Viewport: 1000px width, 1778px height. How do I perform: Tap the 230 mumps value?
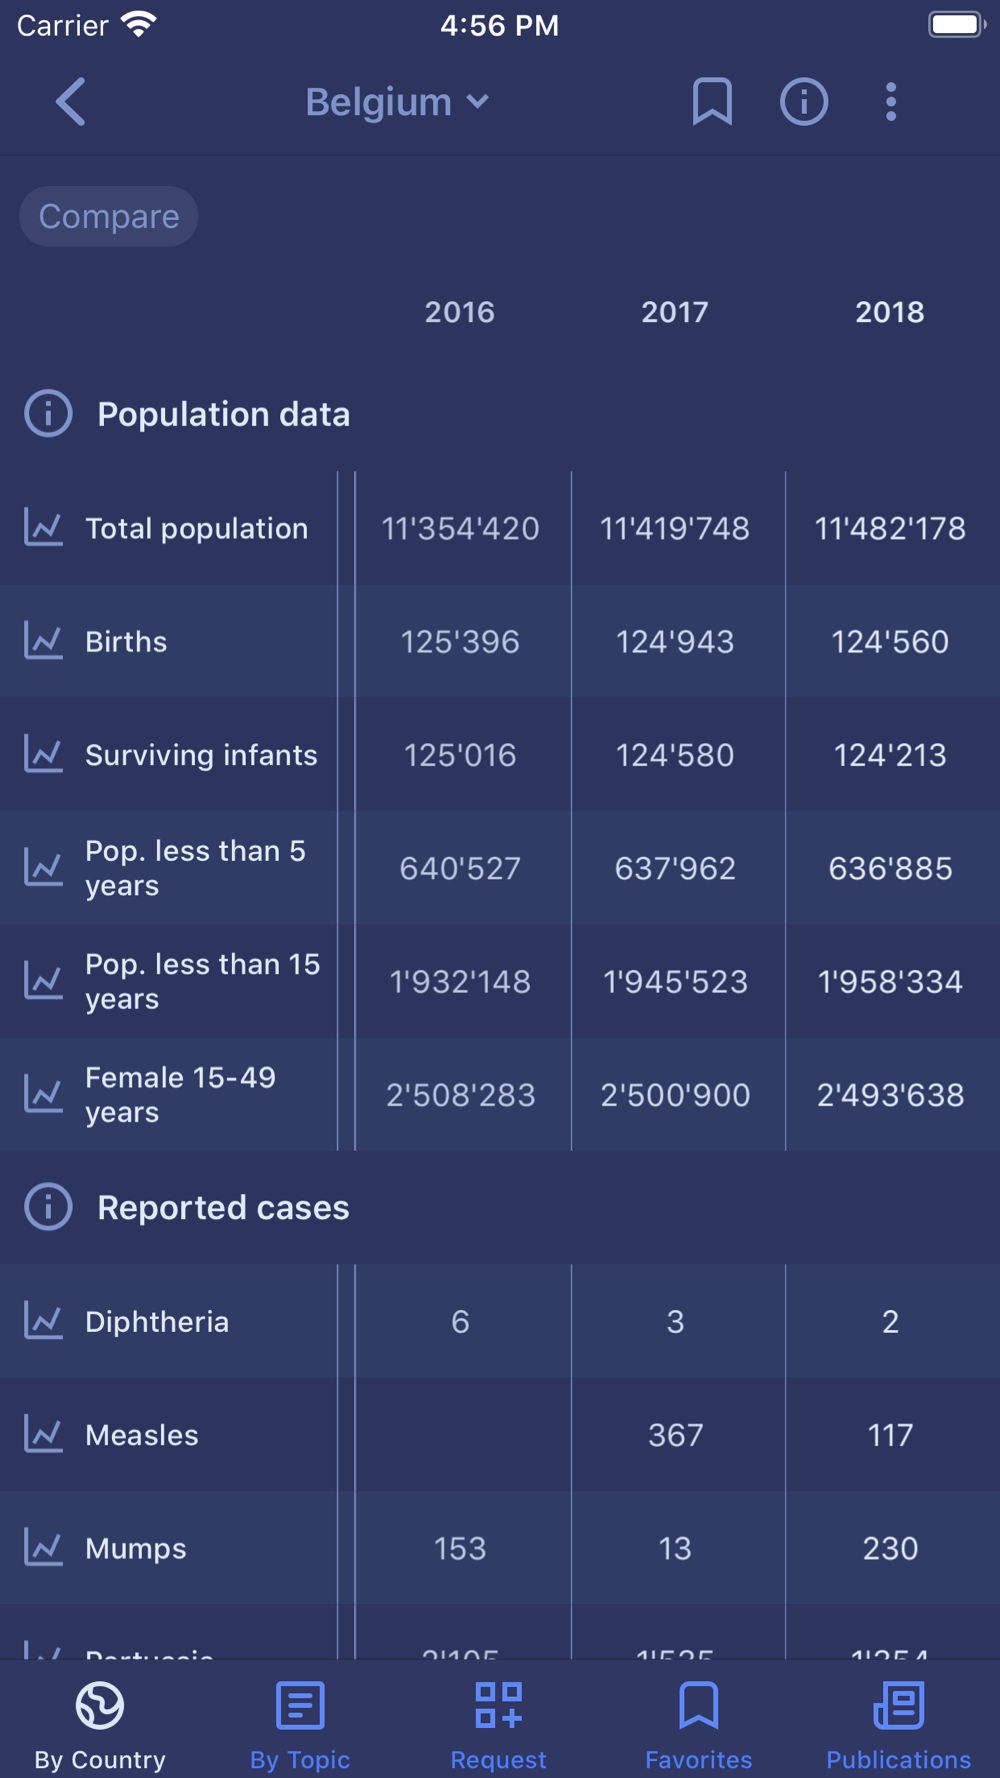point(890,1548)
